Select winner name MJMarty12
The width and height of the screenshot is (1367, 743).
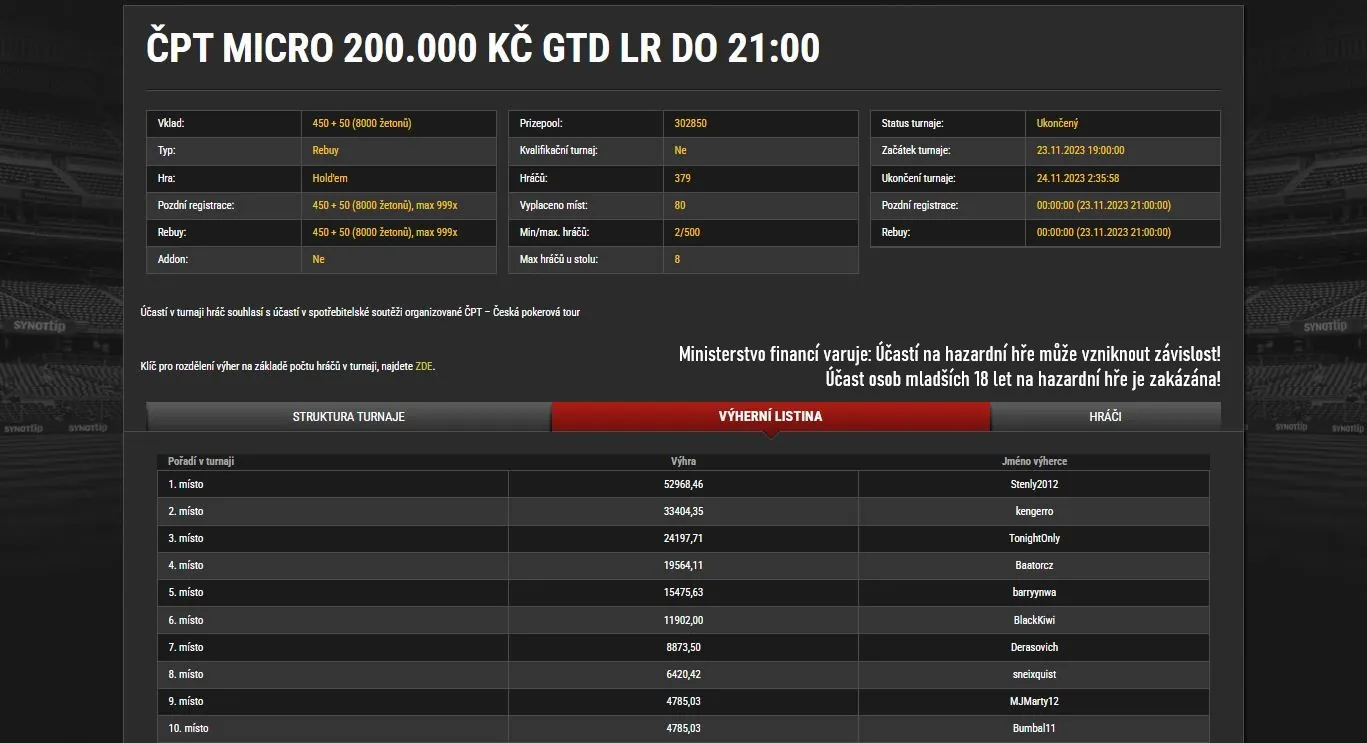1034,701
